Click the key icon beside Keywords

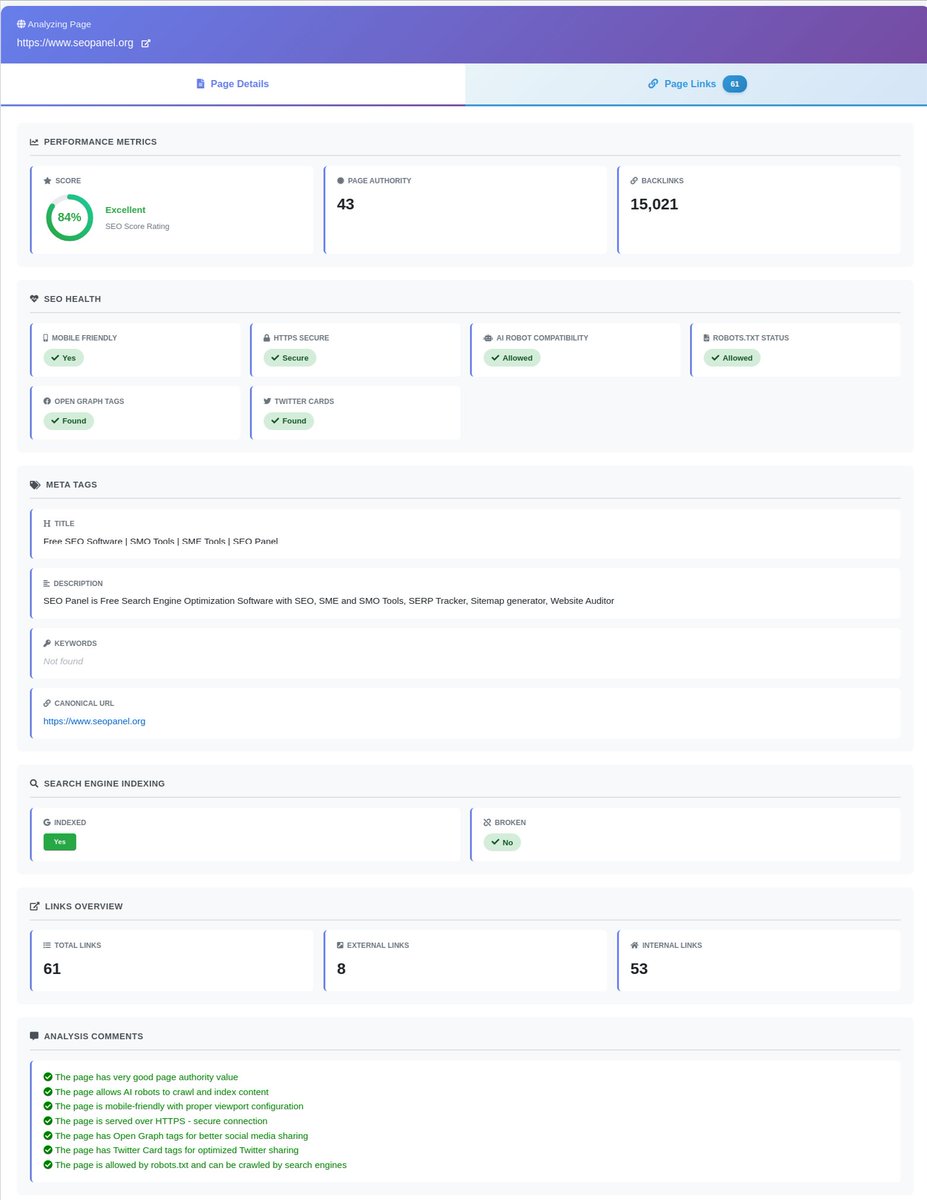[x=47, y=643]
